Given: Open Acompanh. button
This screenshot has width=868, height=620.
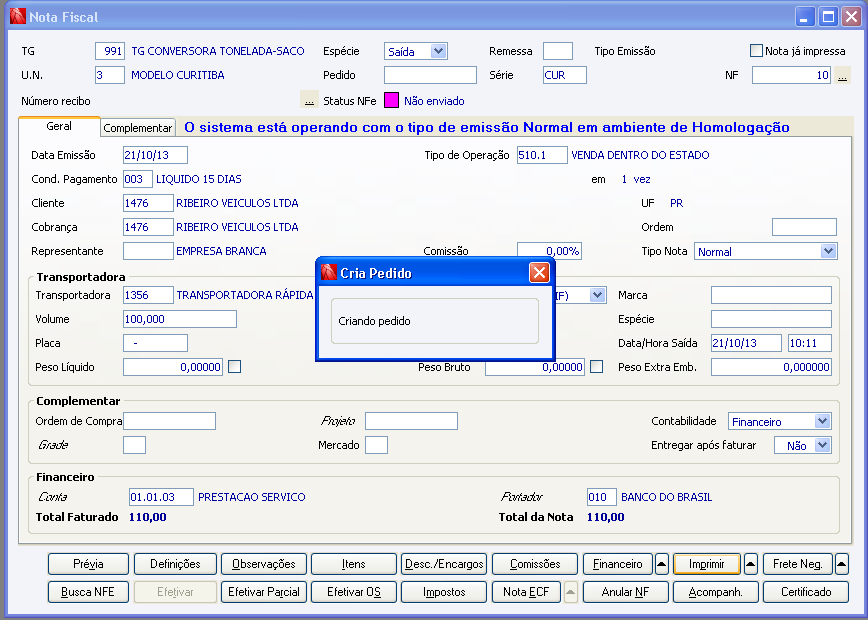Looking at the screenshot, I should click(716, 592).
